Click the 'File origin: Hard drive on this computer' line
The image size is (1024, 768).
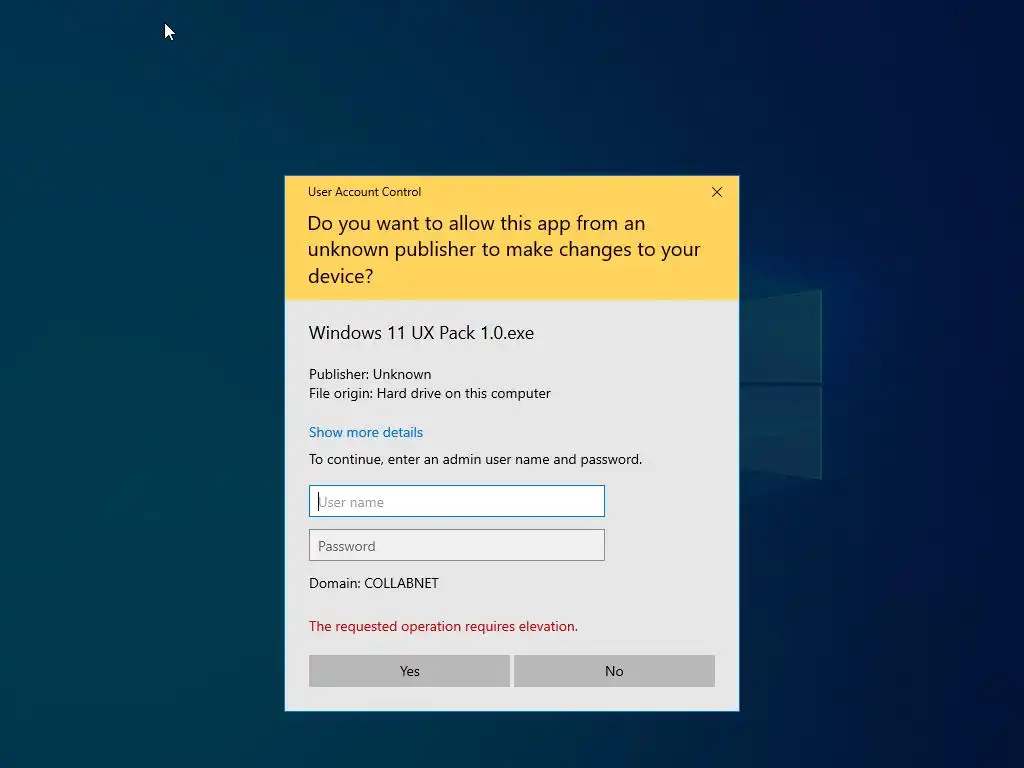pyautogui.click(x=430, y=393)
